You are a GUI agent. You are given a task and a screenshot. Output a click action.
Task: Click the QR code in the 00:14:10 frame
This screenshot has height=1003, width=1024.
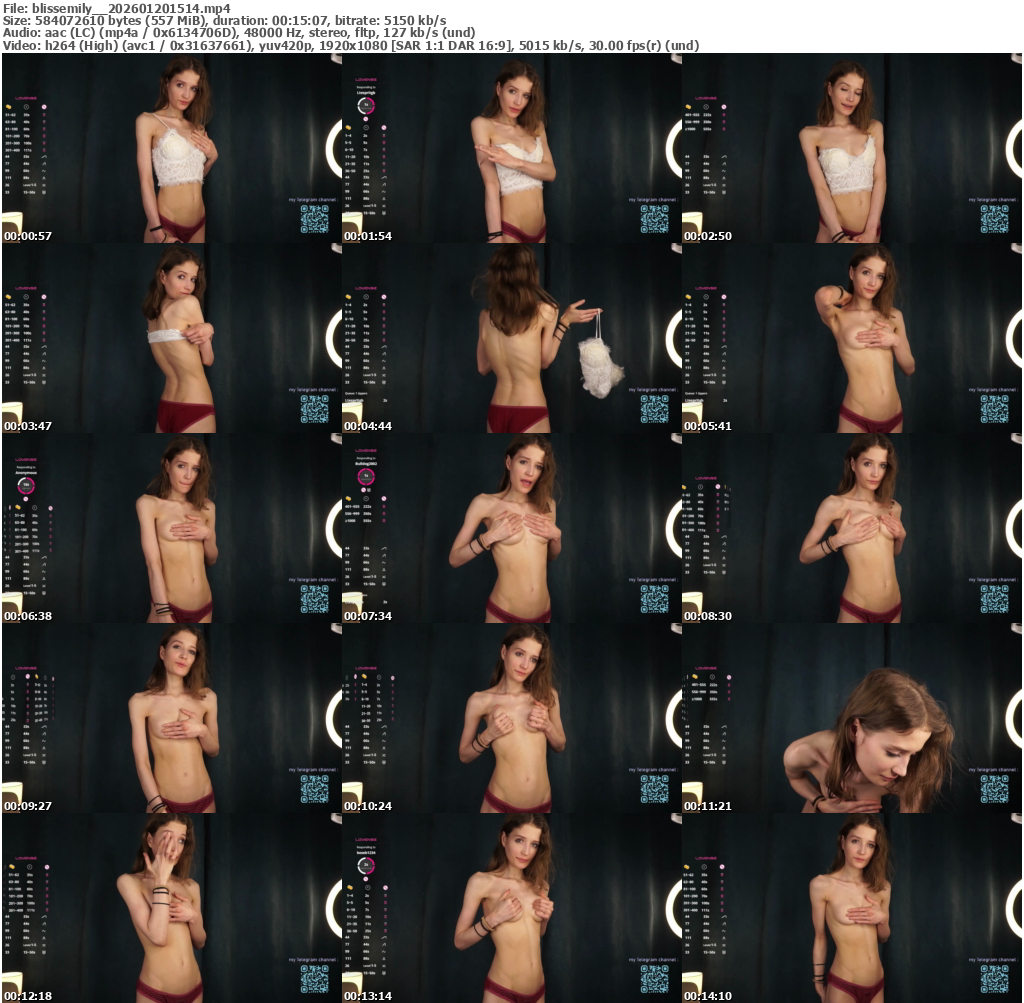coord(995,979)
